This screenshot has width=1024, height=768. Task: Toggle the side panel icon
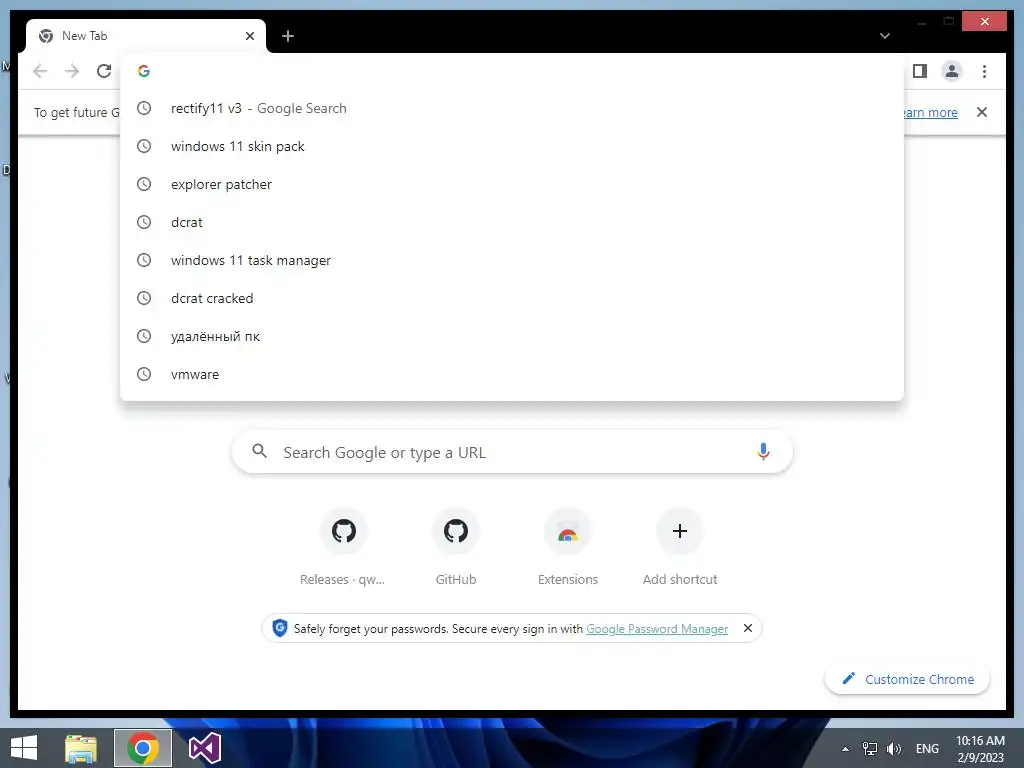920,71
